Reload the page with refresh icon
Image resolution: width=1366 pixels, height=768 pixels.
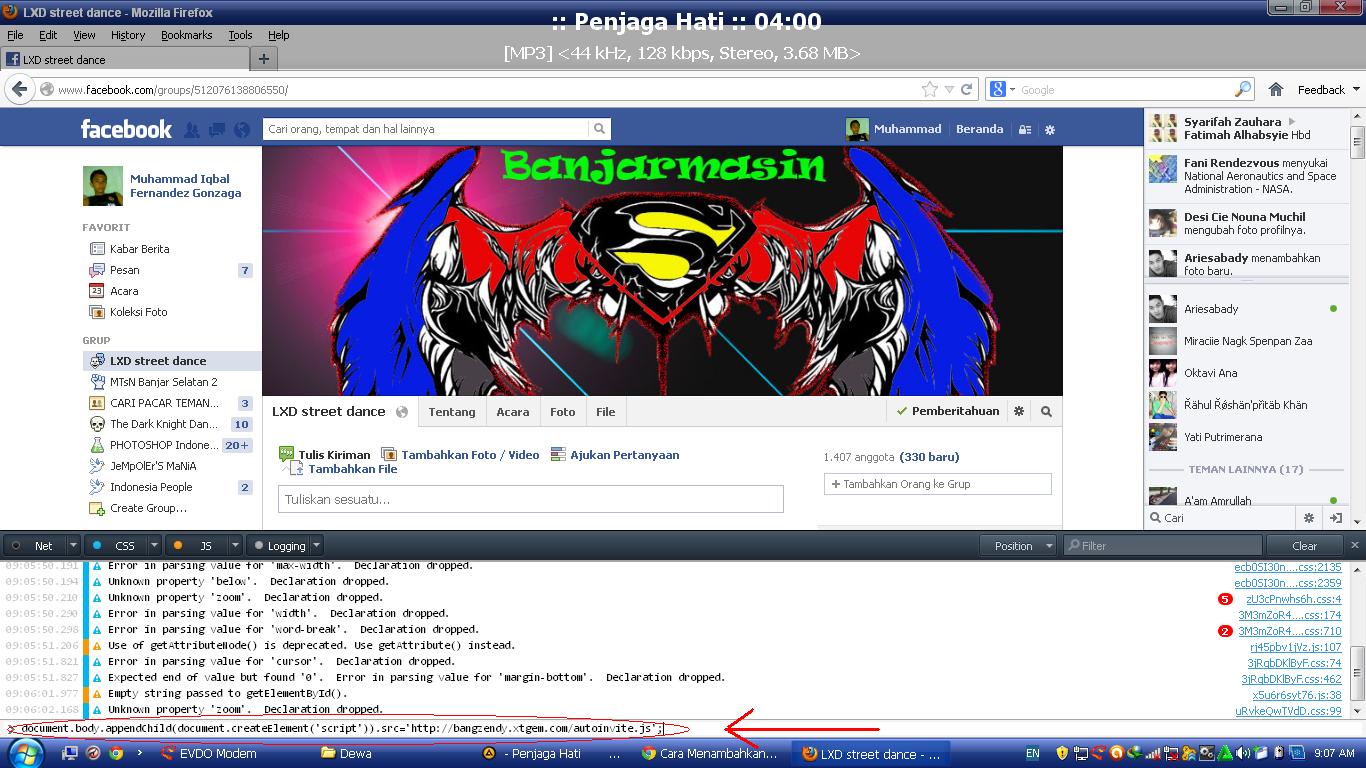tap(967, 89)
